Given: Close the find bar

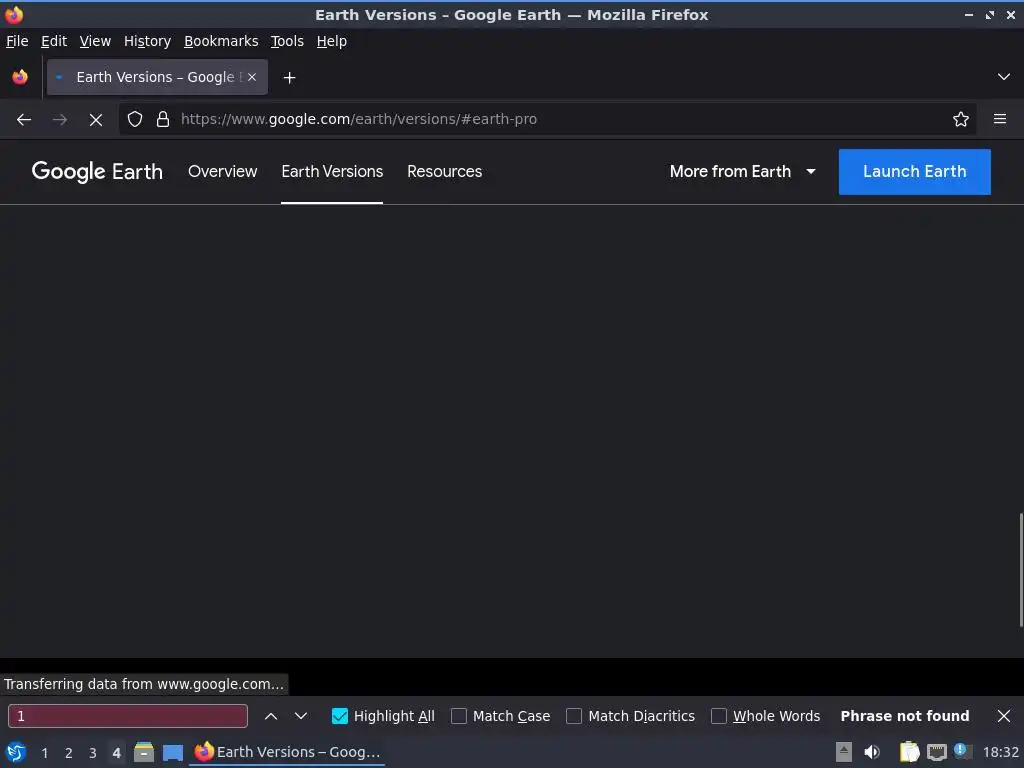Looking at the screenshot, I should point(1004,716).
